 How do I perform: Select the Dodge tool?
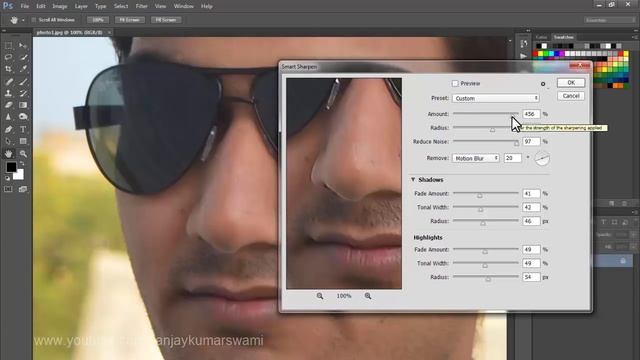pyautogui.click(x=23, y=117)
